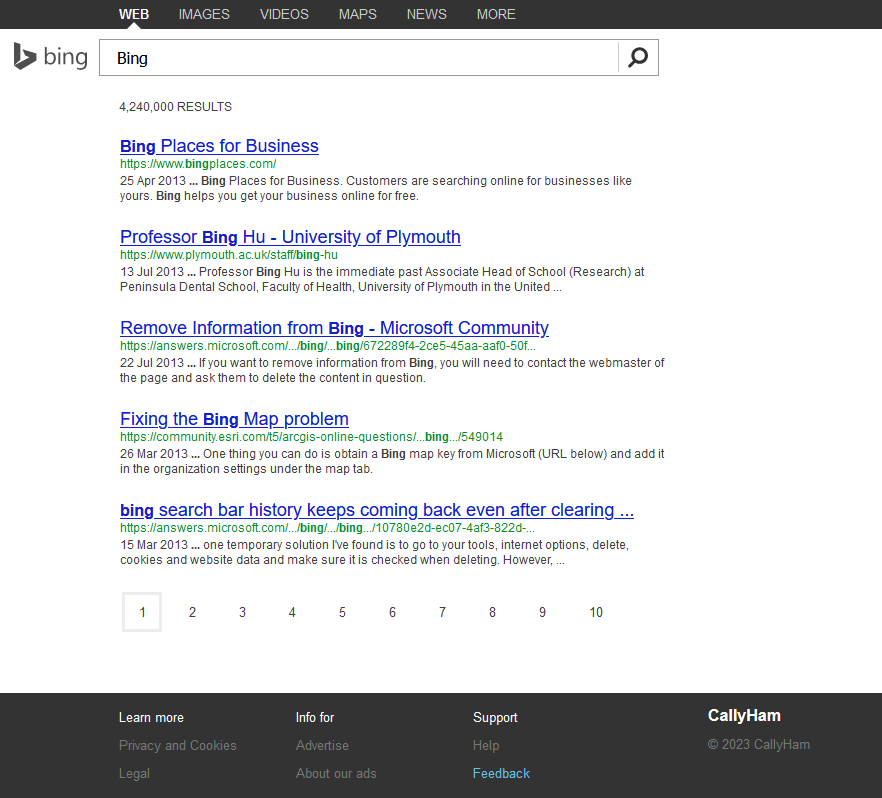Open bing search bar history result

377,510
